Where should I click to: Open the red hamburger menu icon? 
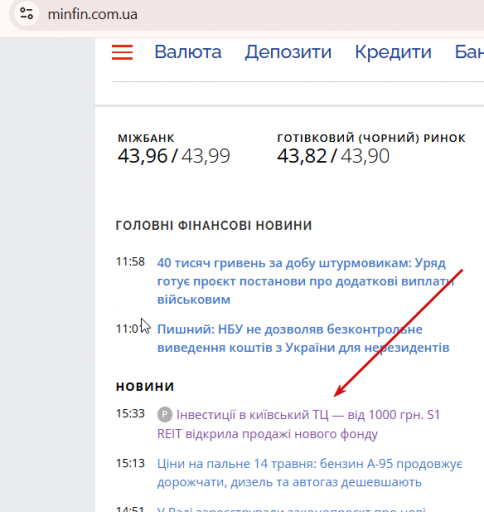[122, 52]
